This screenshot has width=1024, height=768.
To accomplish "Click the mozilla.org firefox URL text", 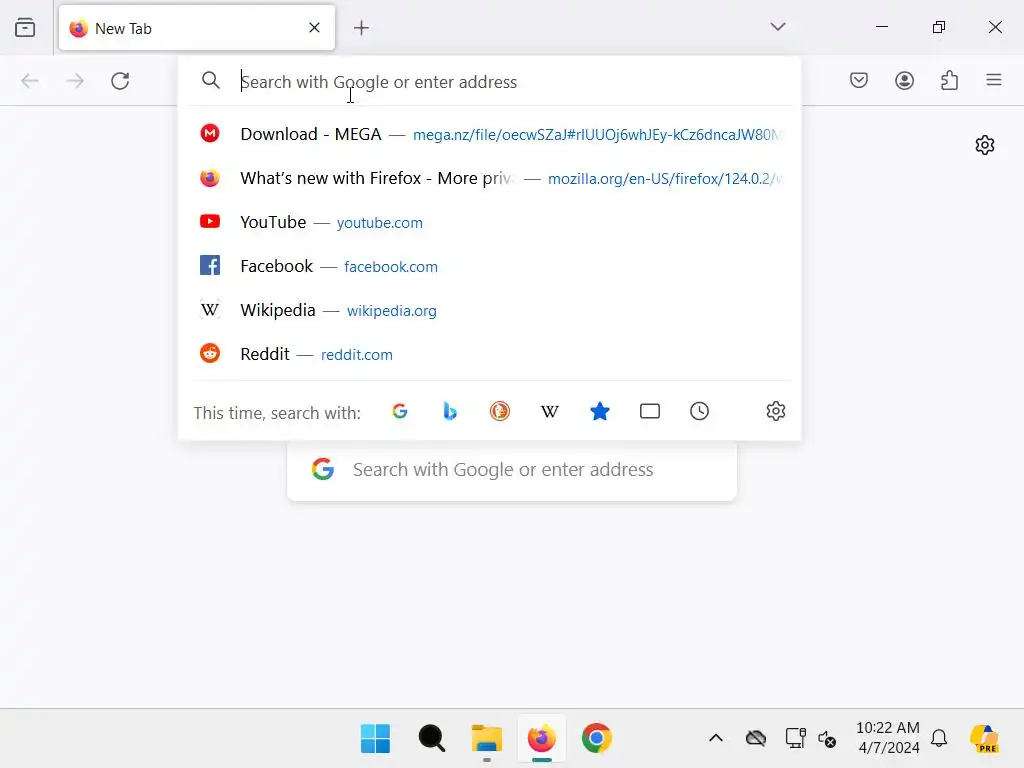I will pyautogui.click(x=665, y=178).
